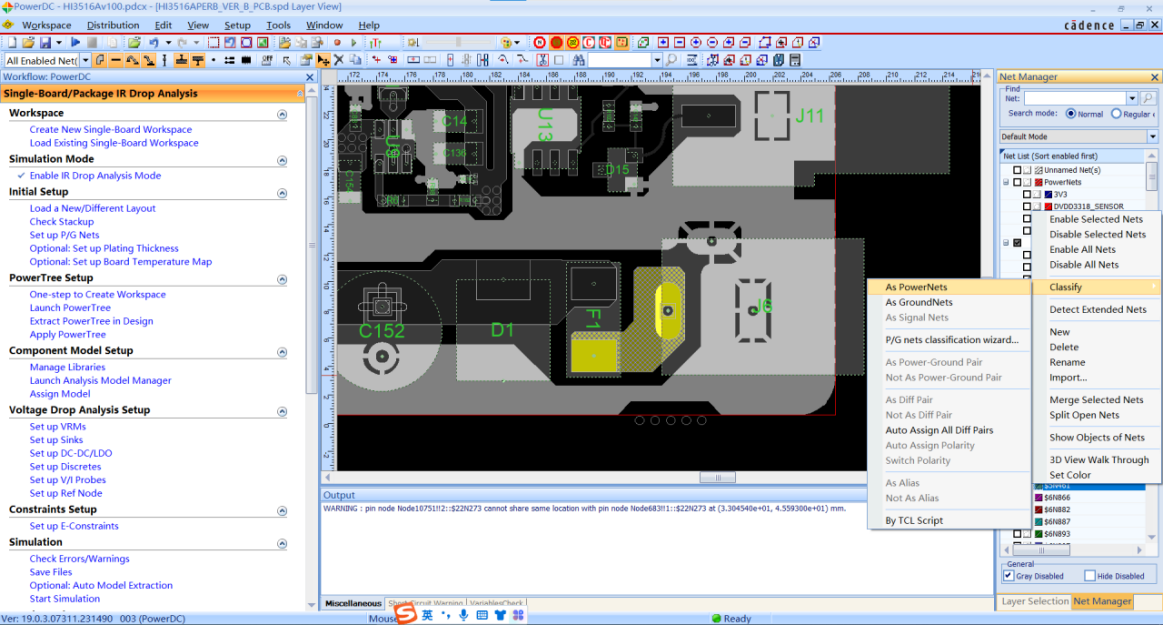Collapse the Voltage Drop Analysis Setup section
The height and width of the screenshot is (625, 1164).
click(282, 411)
